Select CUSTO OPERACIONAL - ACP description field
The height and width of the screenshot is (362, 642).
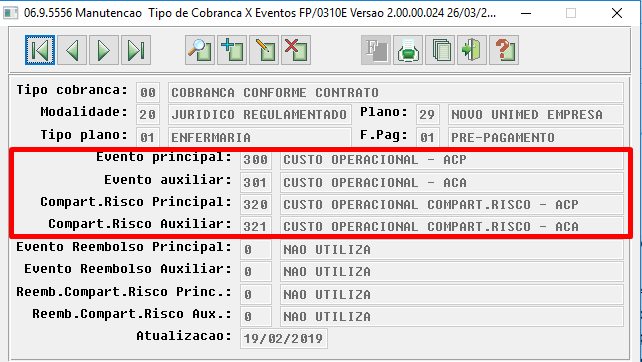(x=452, y=160)
